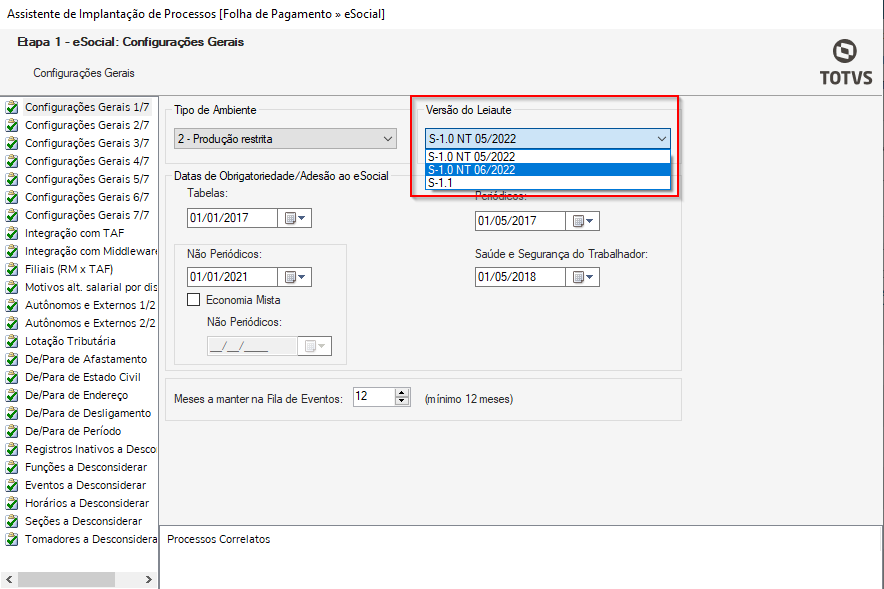
Task: Select Configurações Gerais 2/7 step
Action: coord(87,125)
